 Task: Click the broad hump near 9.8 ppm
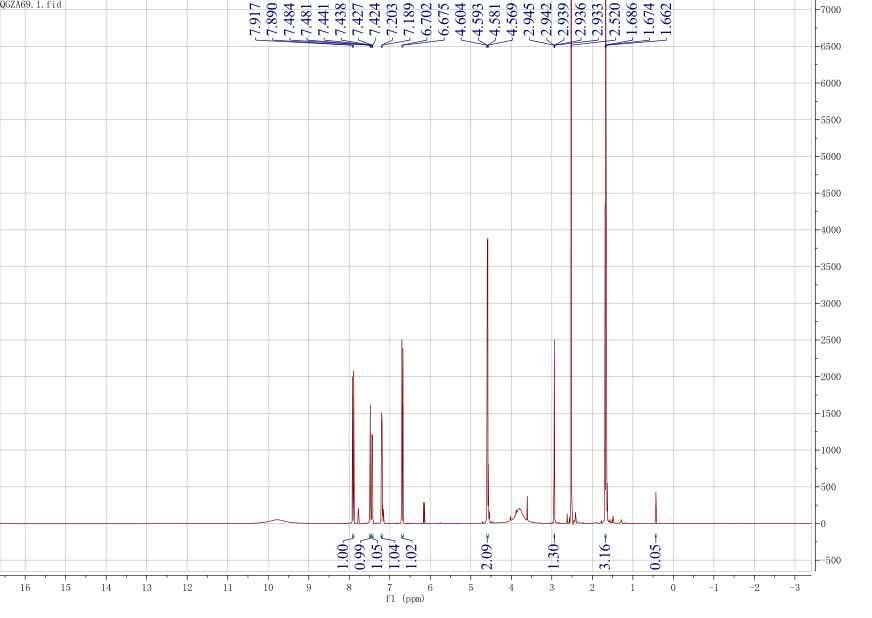point(277,521)
